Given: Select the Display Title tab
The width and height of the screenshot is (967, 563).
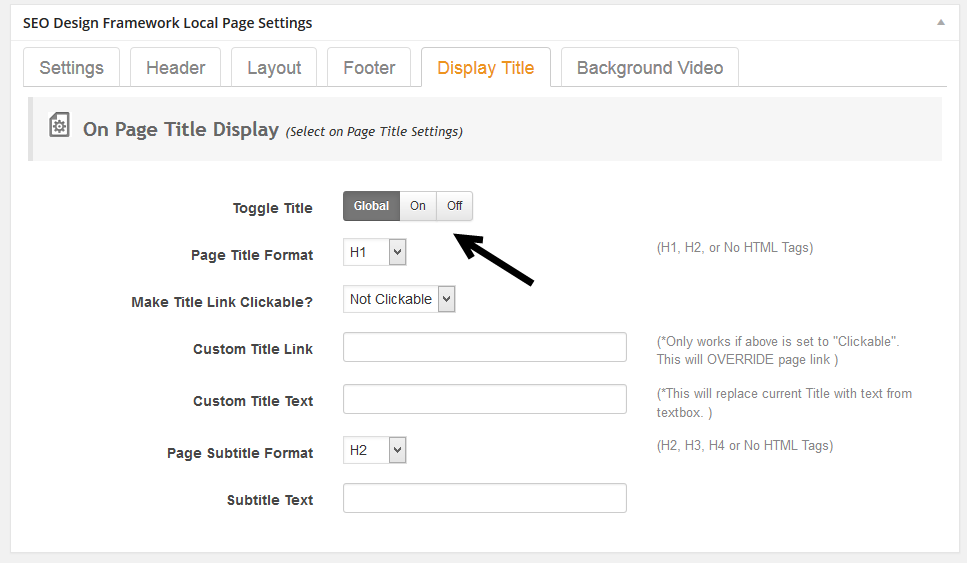Looking at the screenshot, I should (486, 67).
